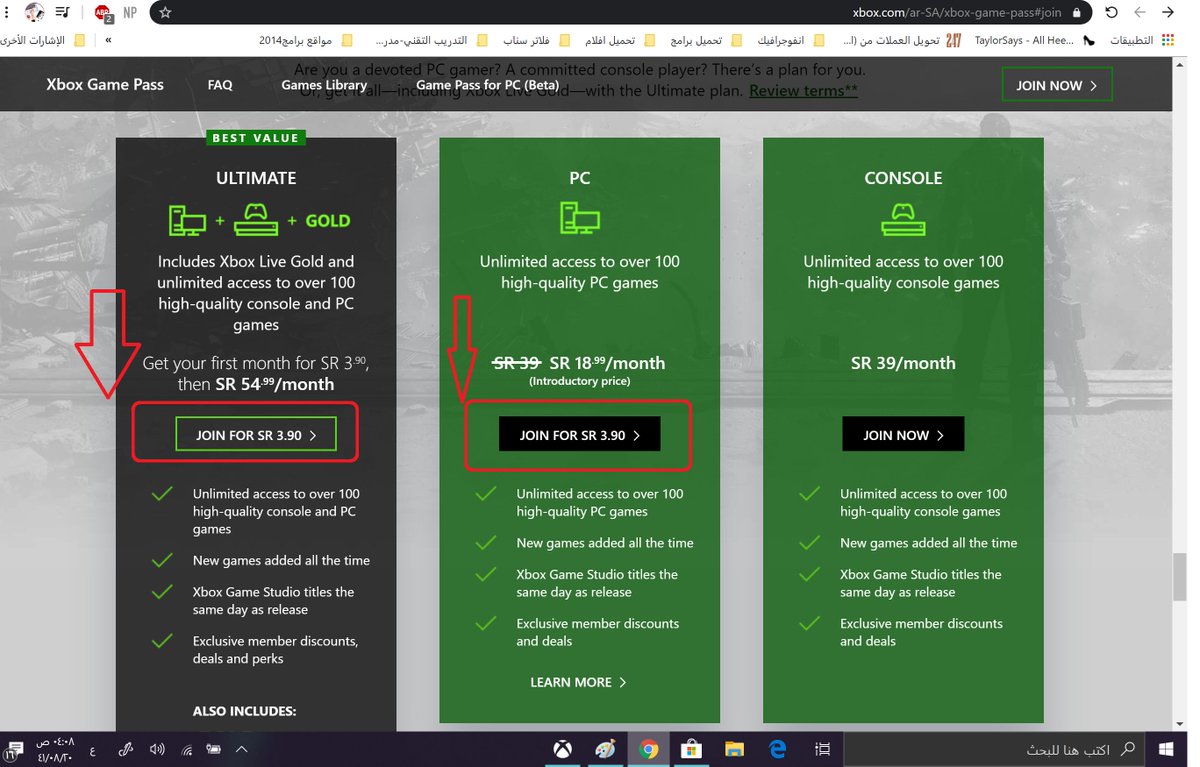Open Microsoft Store from the taskbar
Viewport: 1200px width, 767px height.
691,749
